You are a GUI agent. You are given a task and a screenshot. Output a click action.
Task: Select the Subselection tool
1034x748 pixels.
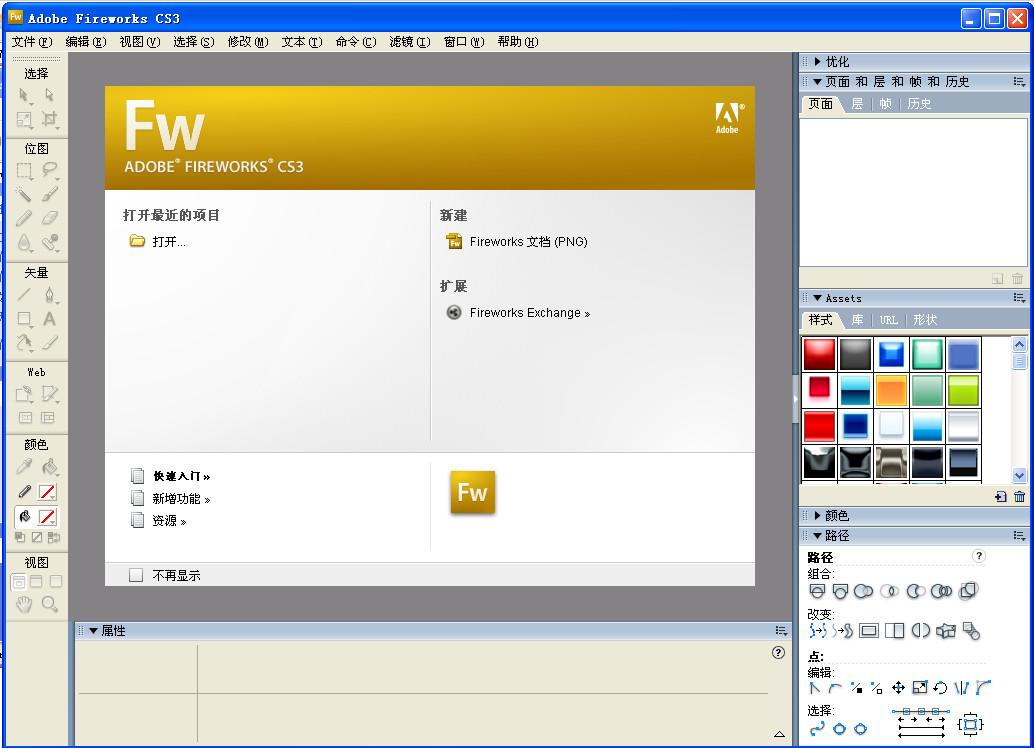pos(49,96)
